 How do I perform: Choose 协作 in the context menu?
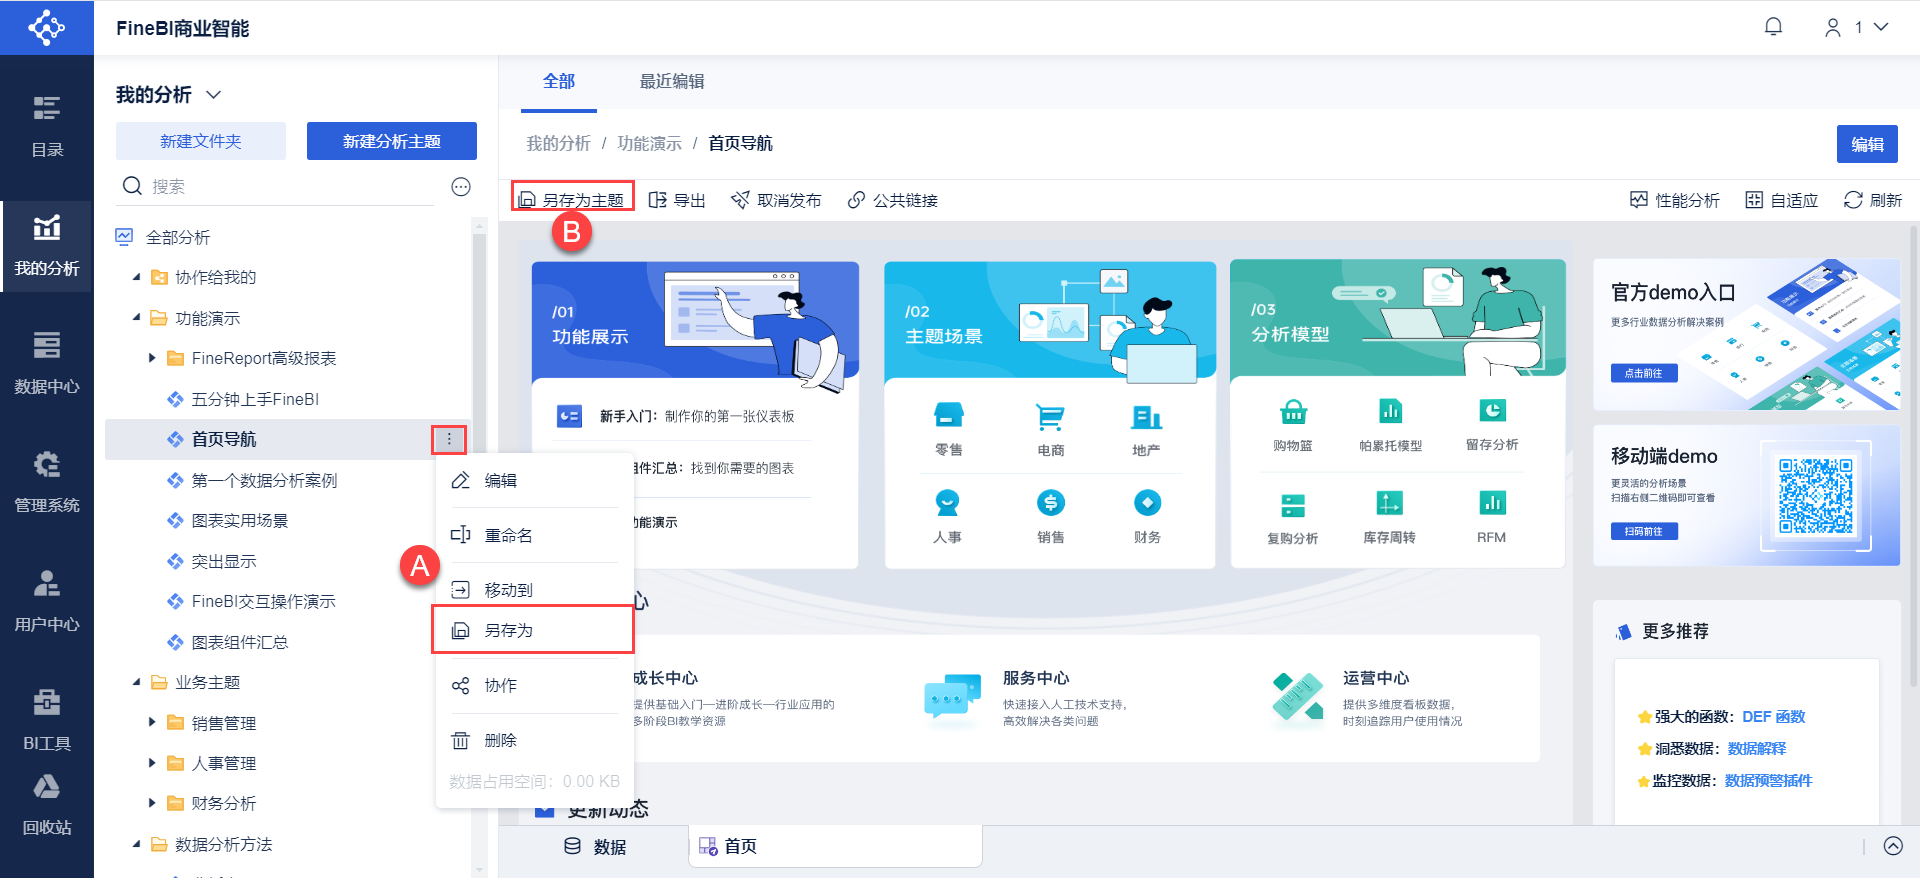pos(534,685)
